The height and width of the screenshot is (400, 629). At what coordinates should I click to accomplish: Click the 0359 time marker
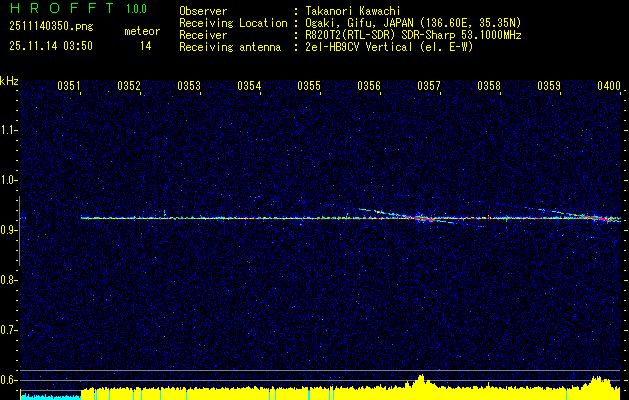(549, 85)
